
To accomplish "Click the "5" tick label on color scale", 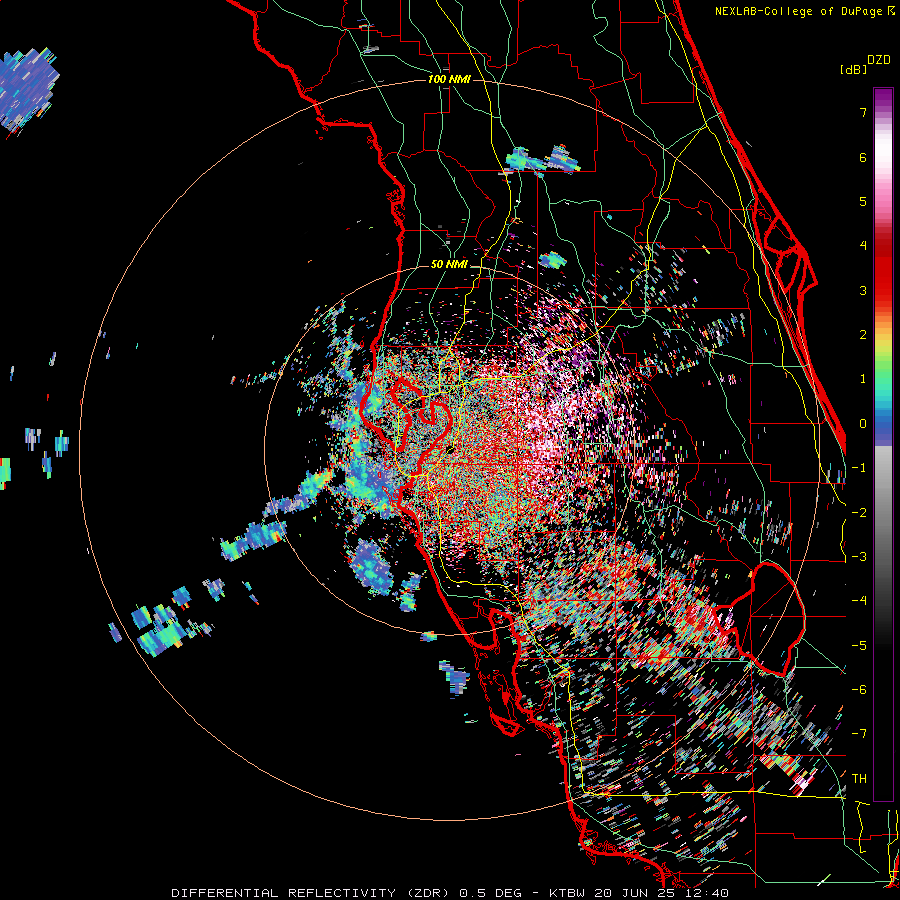I will tap(863, 201).
